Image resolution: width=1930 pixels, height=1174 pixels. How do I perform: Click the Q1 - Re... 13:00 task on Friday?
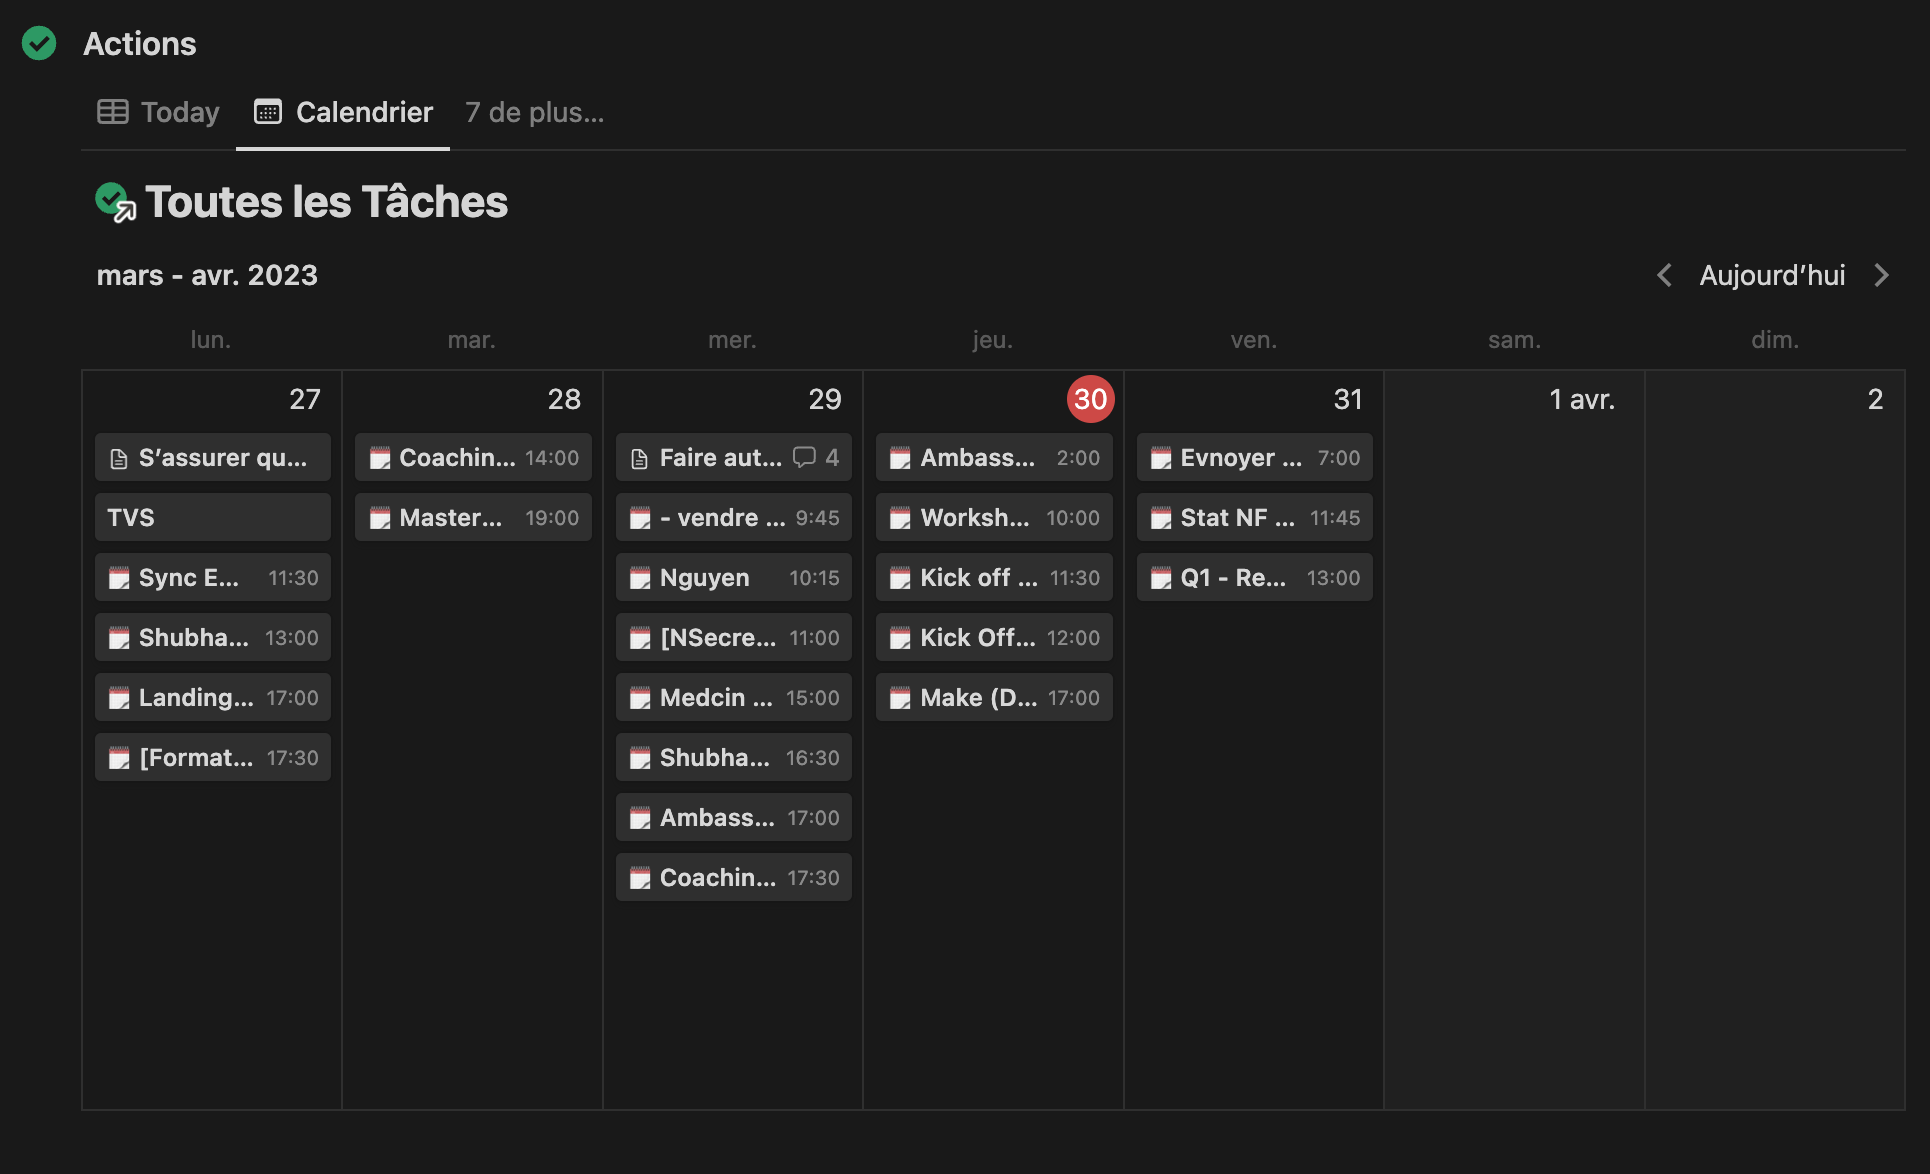(1254, 576)
